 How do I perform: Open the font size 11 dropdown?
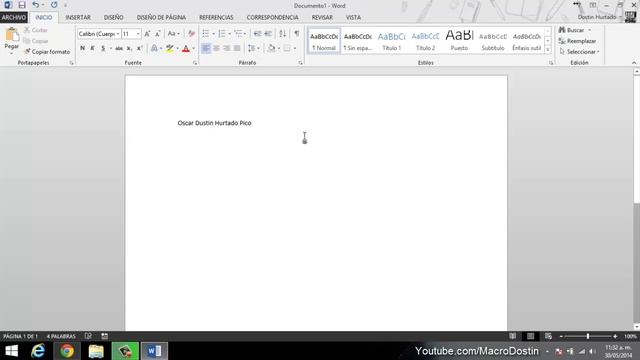[x=138, y=34]
